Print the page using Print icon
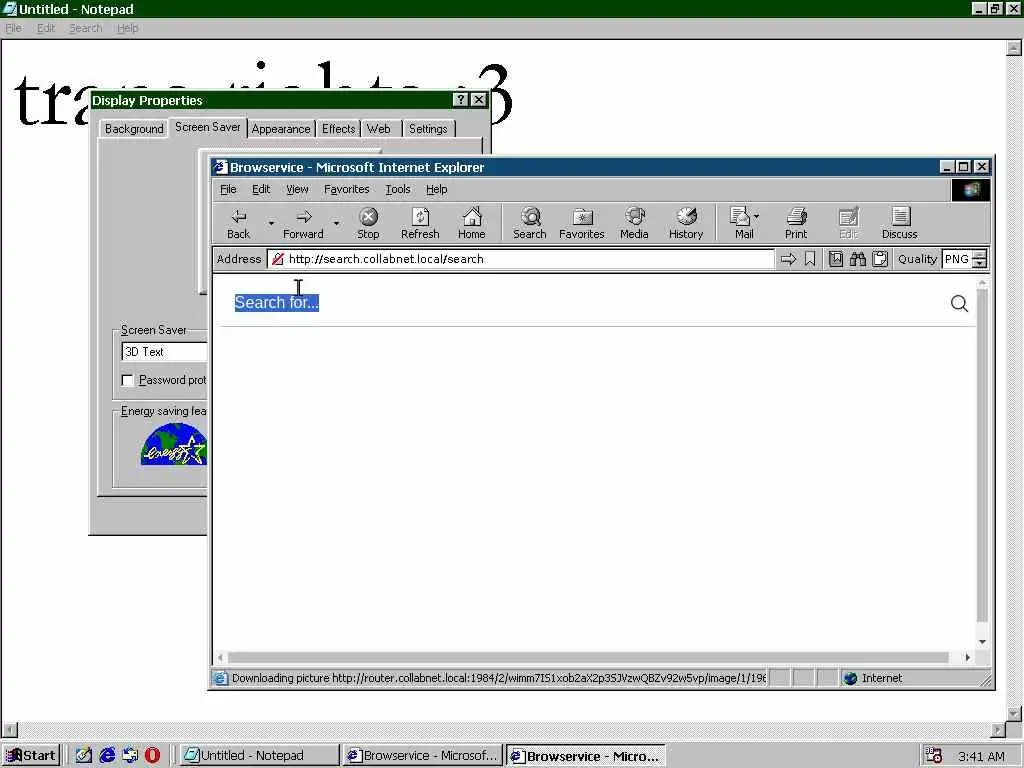 coord(796,223)
